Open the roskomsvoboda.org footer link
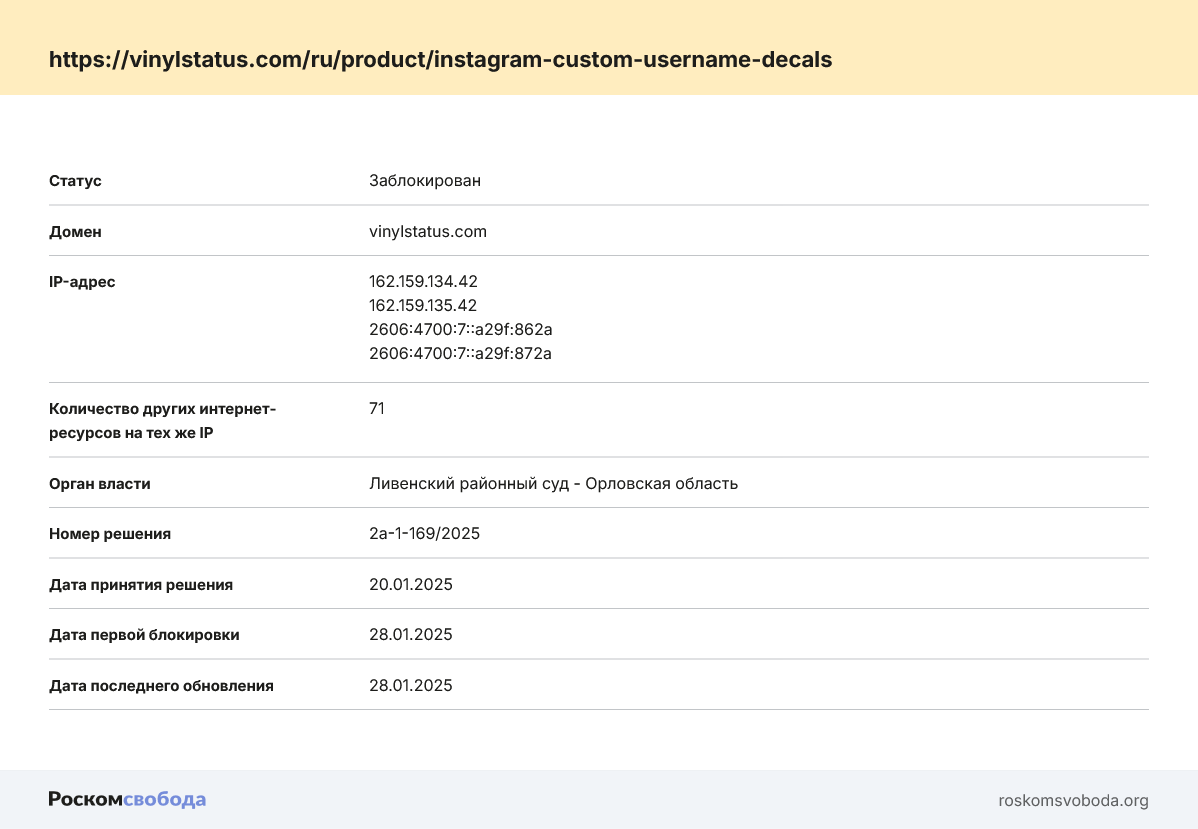The width and height of the screenshot is (1198, 829). coord(1073,800)
